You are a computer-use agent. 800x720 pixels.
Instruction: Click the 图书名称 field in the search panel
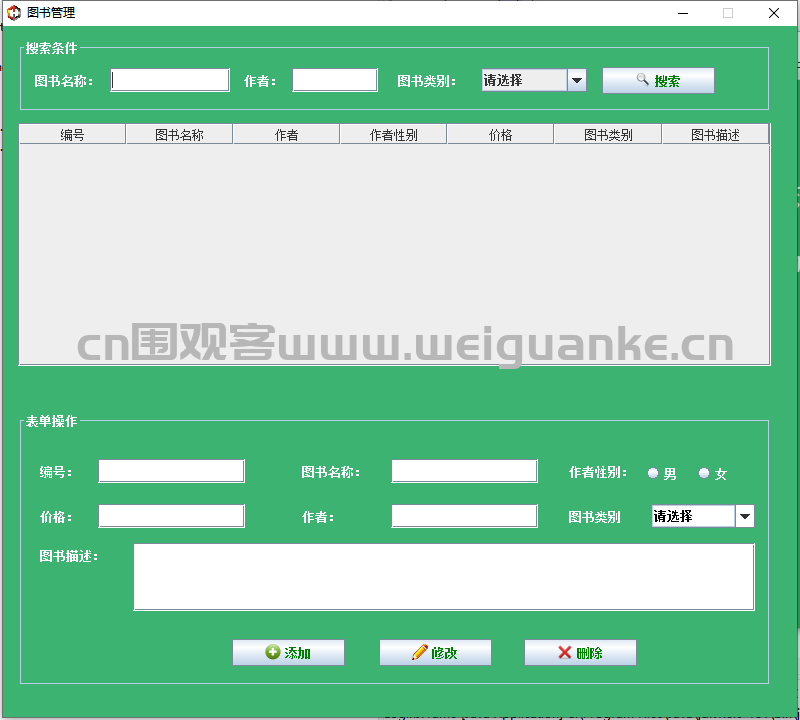pos(170,80)
